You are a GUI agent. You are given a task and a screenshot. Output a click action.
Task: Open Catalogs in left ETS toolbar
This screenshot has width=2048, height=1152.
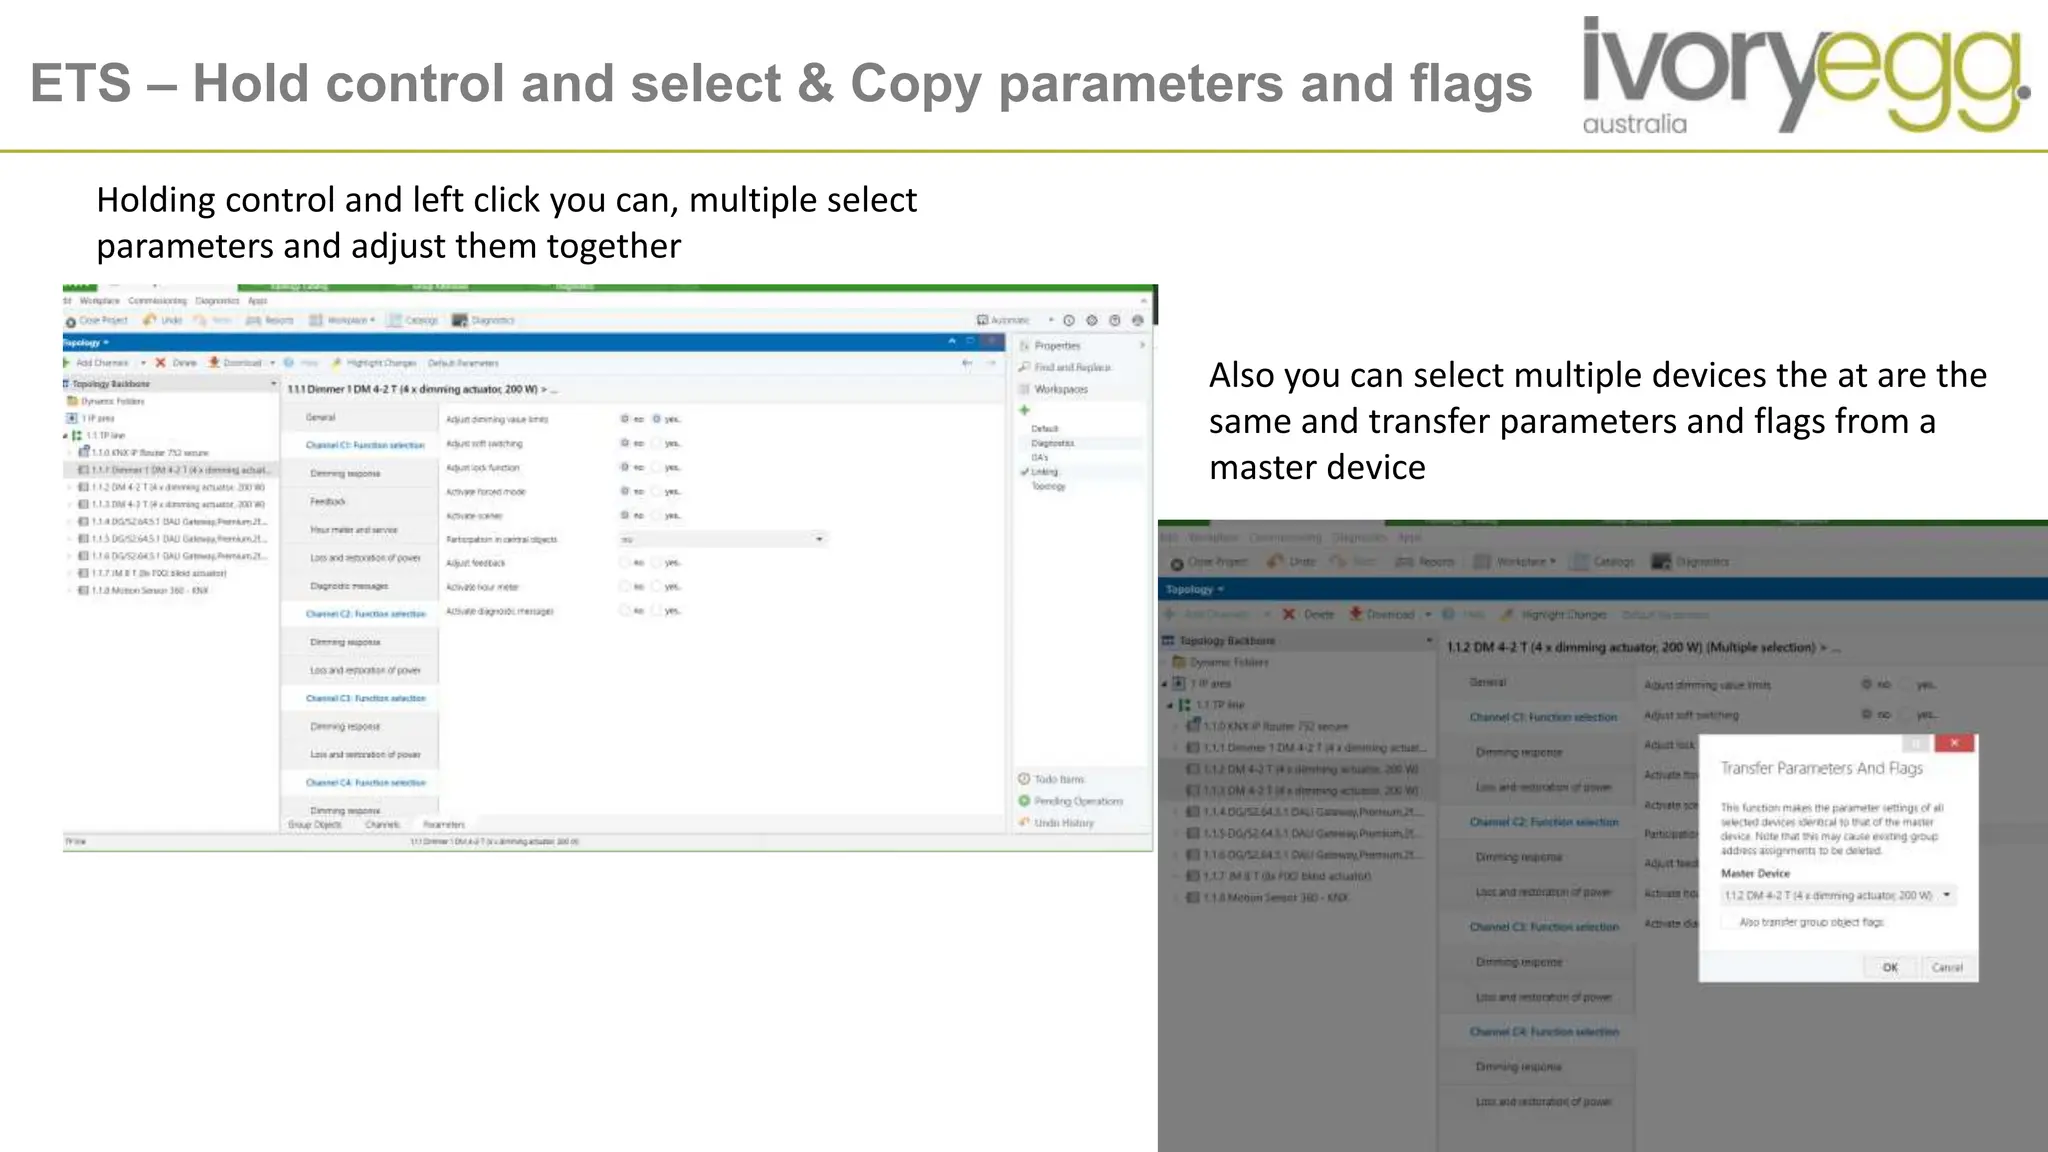pyautogui.click(x=413, y=320)
